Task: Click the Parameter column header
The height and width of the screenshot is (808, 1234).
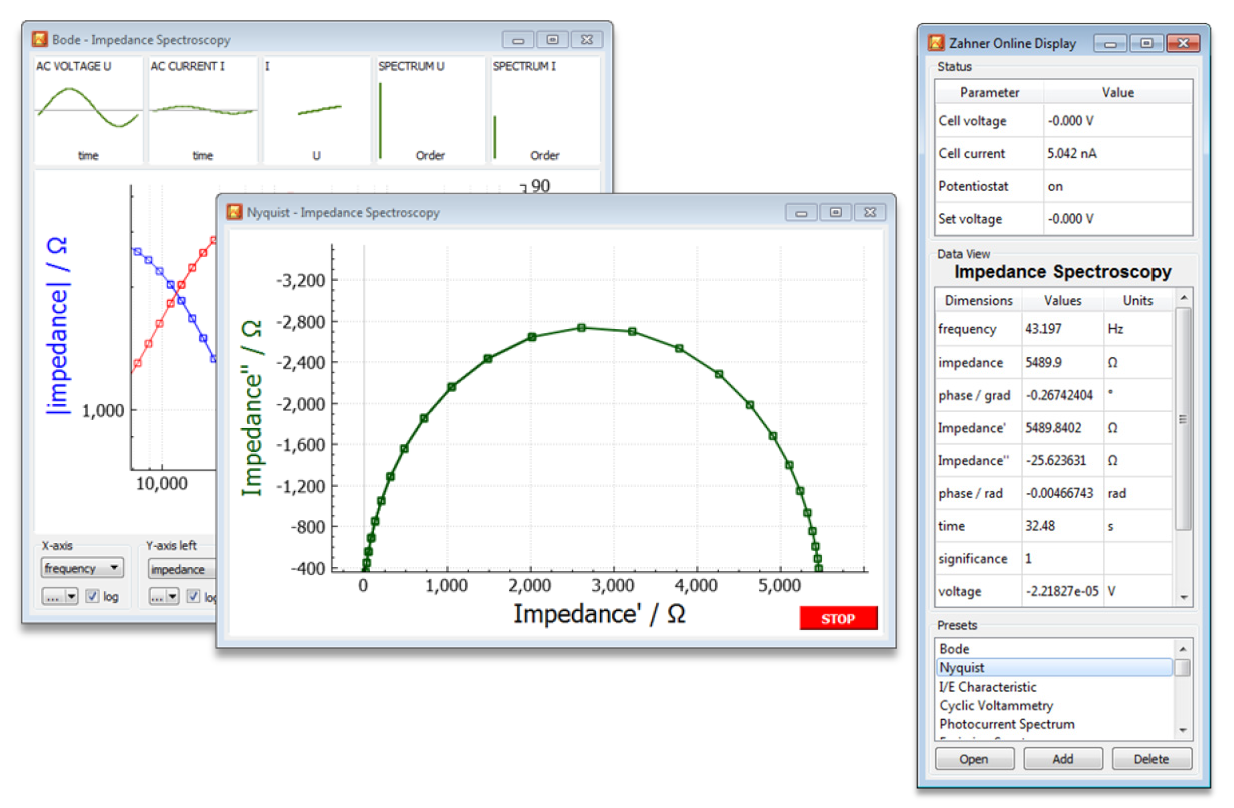Action: [989, 92]
